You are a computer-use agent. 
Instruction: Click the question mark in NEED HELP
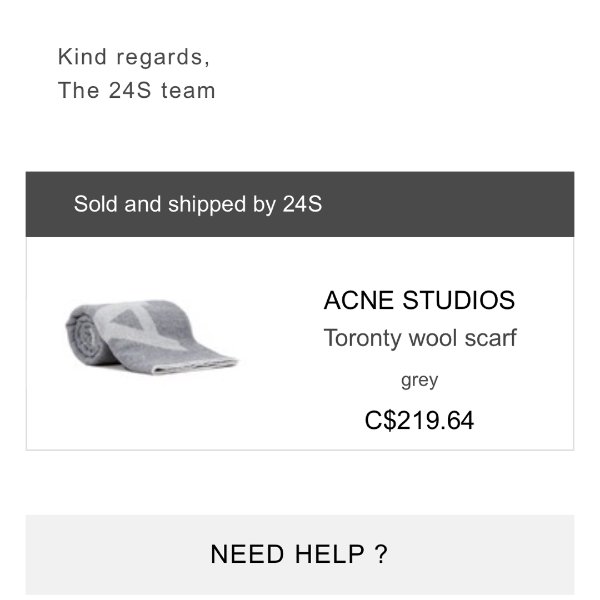pos(380,555)
